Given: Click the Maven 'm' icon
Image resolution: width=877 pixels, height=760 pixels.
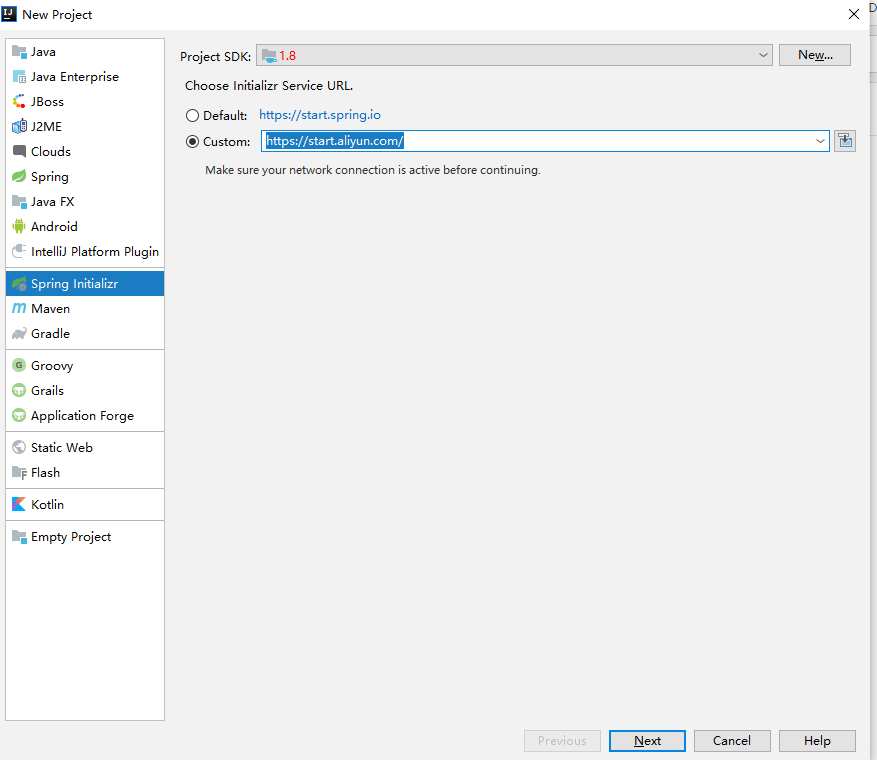Looking at the screenshot, I should coord(19,309).
